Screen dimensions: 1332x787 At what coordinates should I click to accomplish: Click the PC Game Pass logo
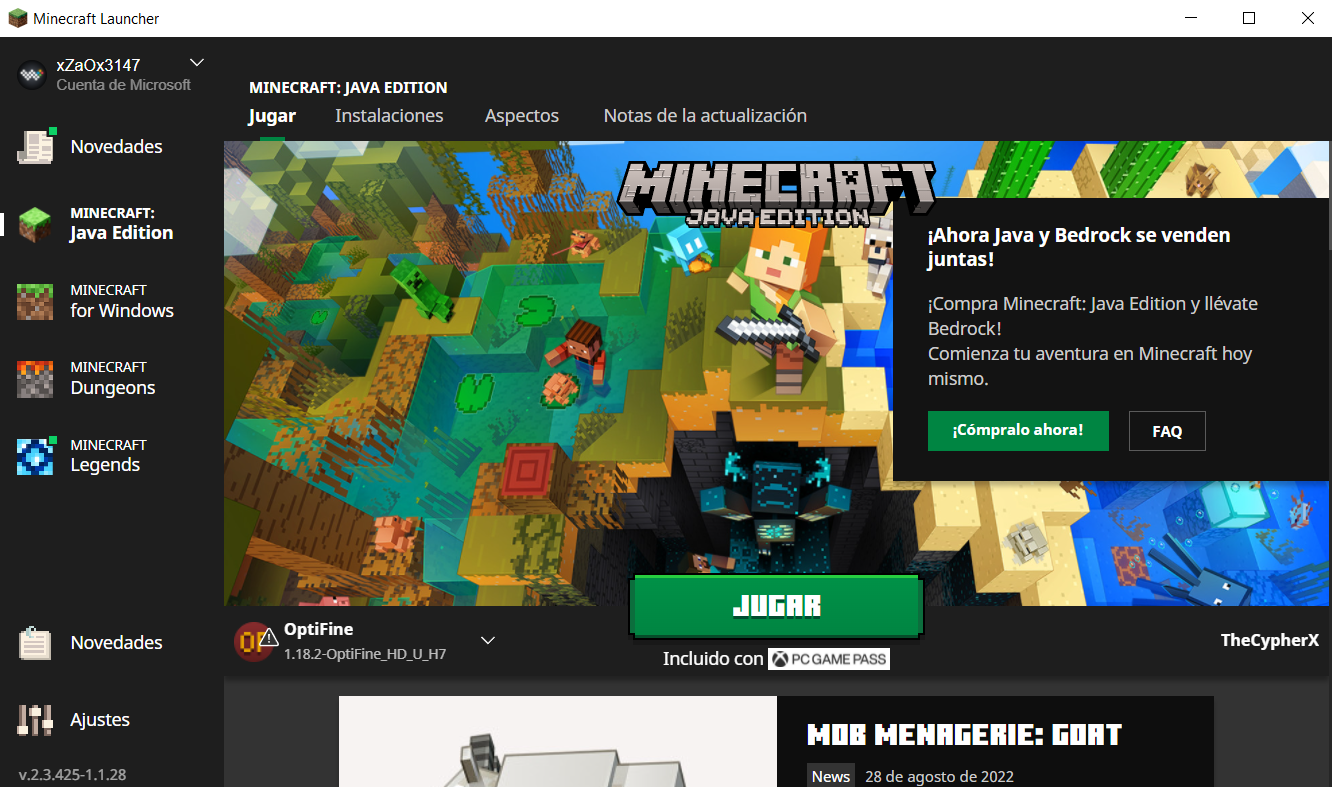pos(828,659)
